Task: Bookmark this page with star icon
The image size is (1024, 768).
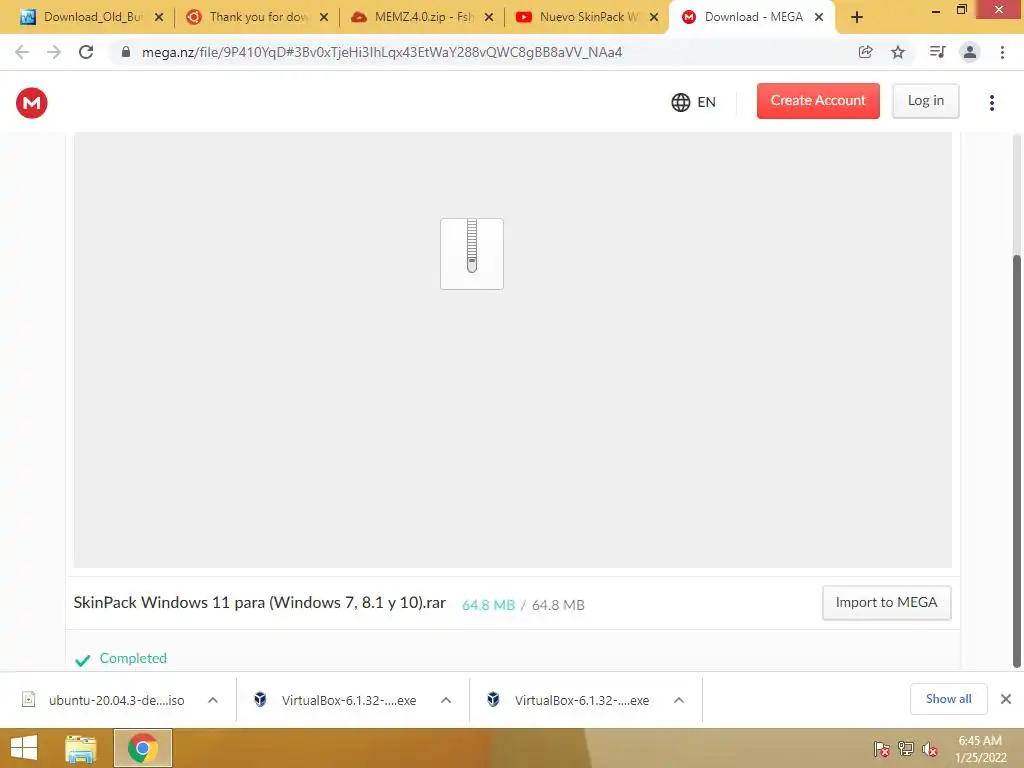Action: point(898,52)
